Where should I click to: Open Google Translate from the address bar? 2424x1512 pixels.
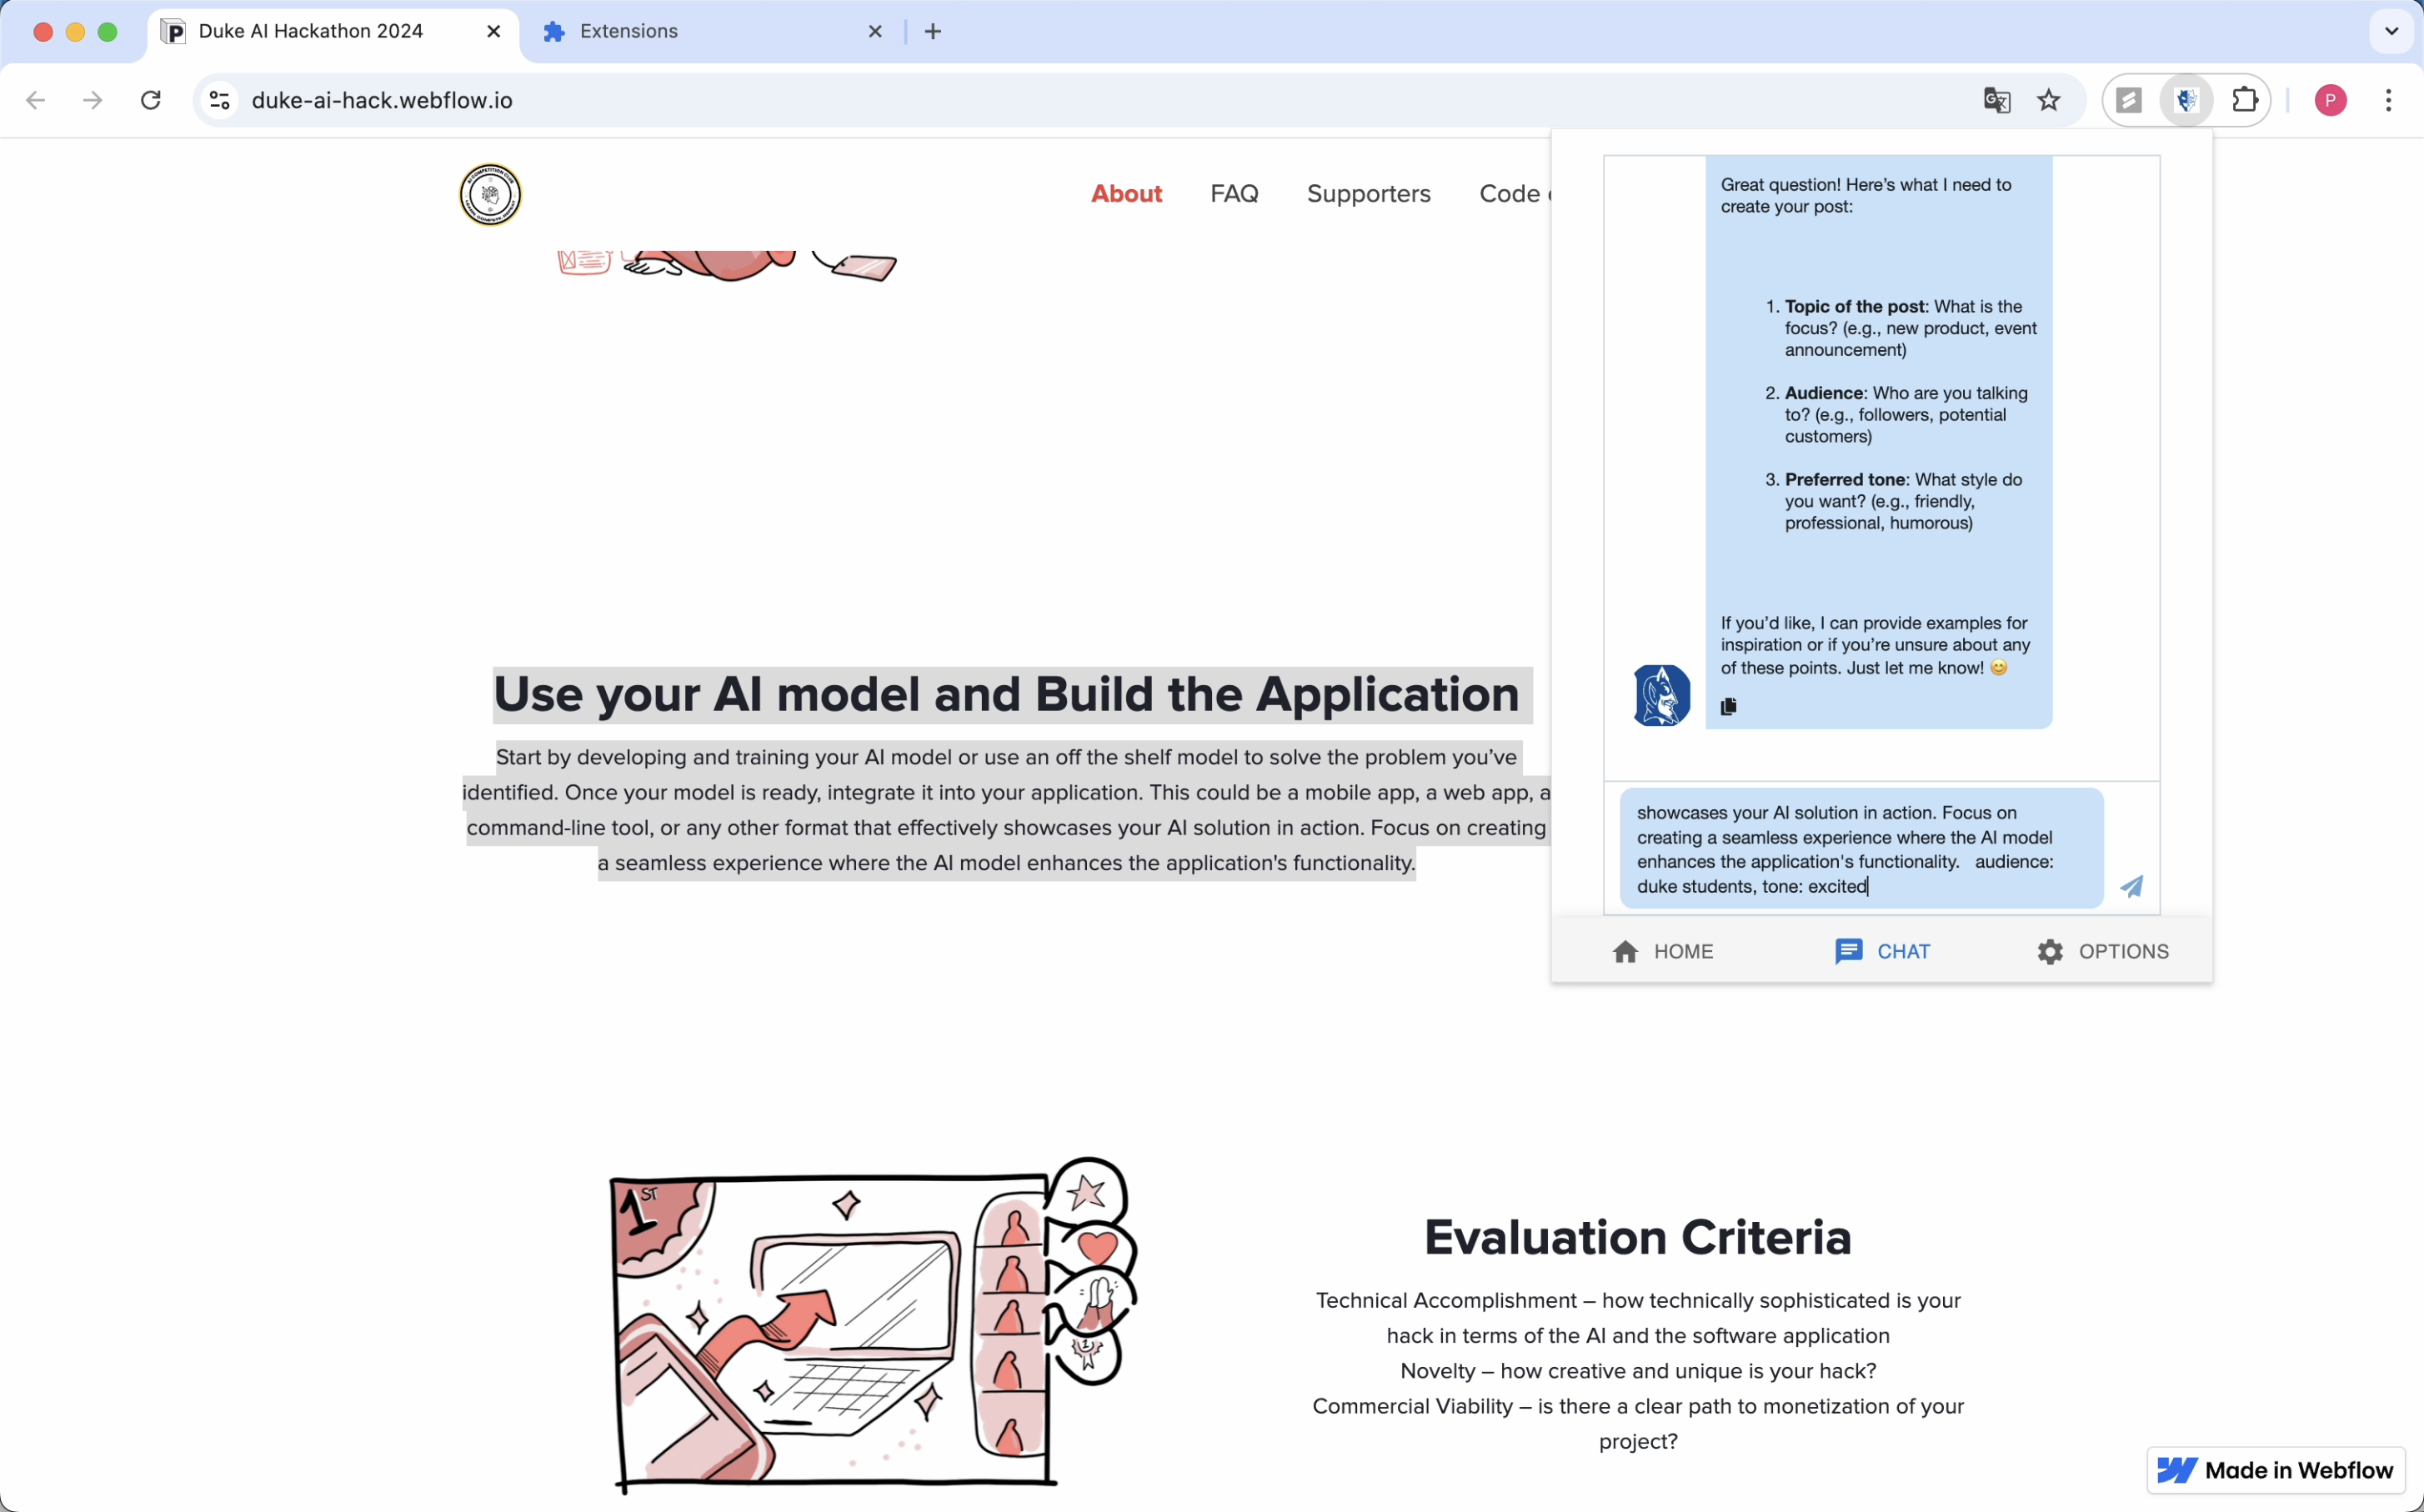1996,100
